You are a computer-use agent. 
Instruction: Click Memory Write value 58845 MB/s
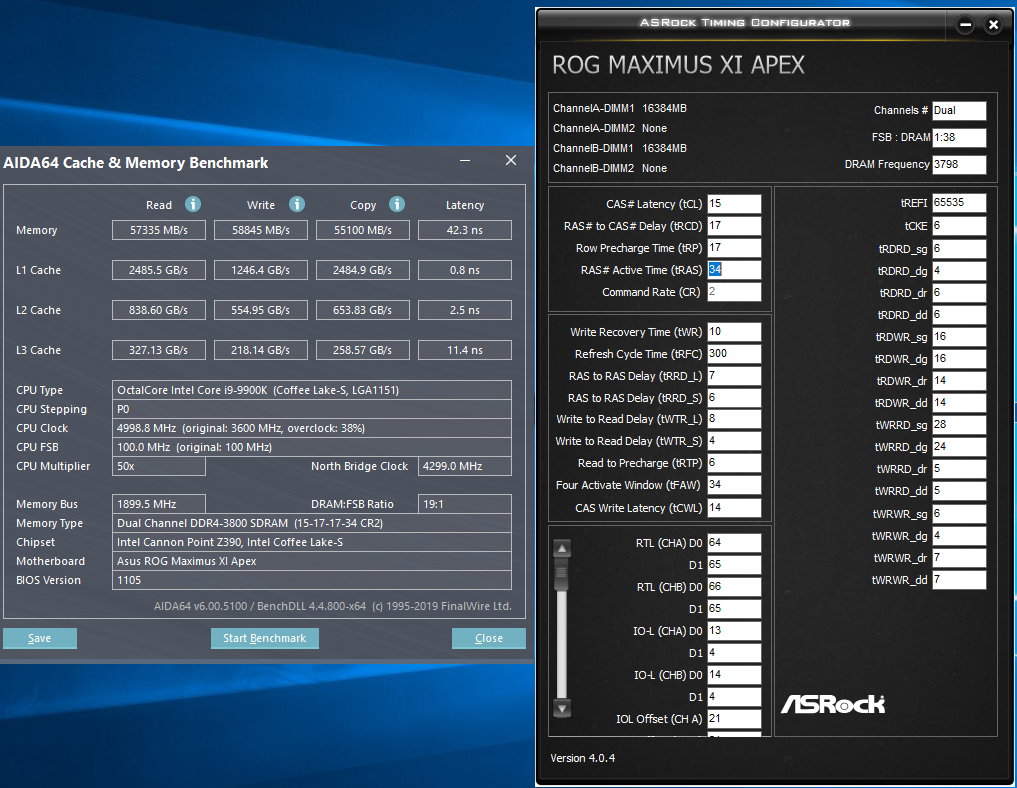(x=261, y=230)
